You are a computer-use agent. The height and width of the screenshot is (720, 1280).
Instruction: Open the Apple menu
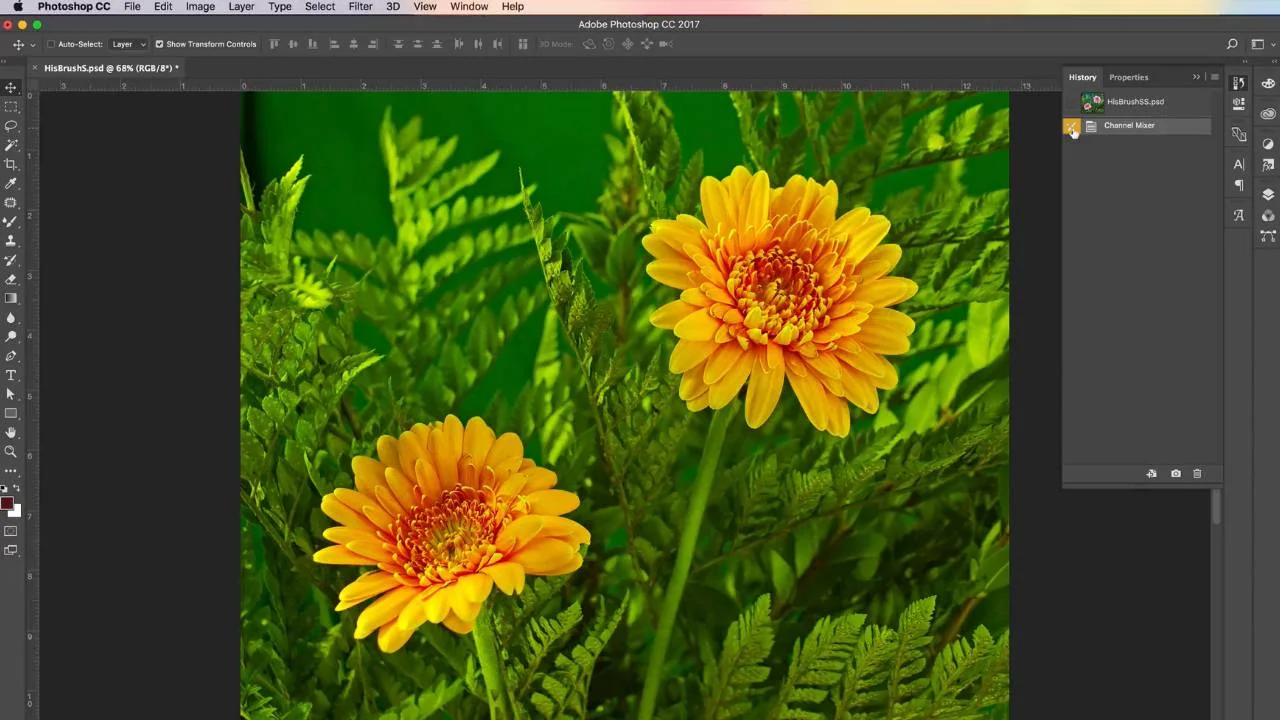pyautogui.click(x=18, y=6)
